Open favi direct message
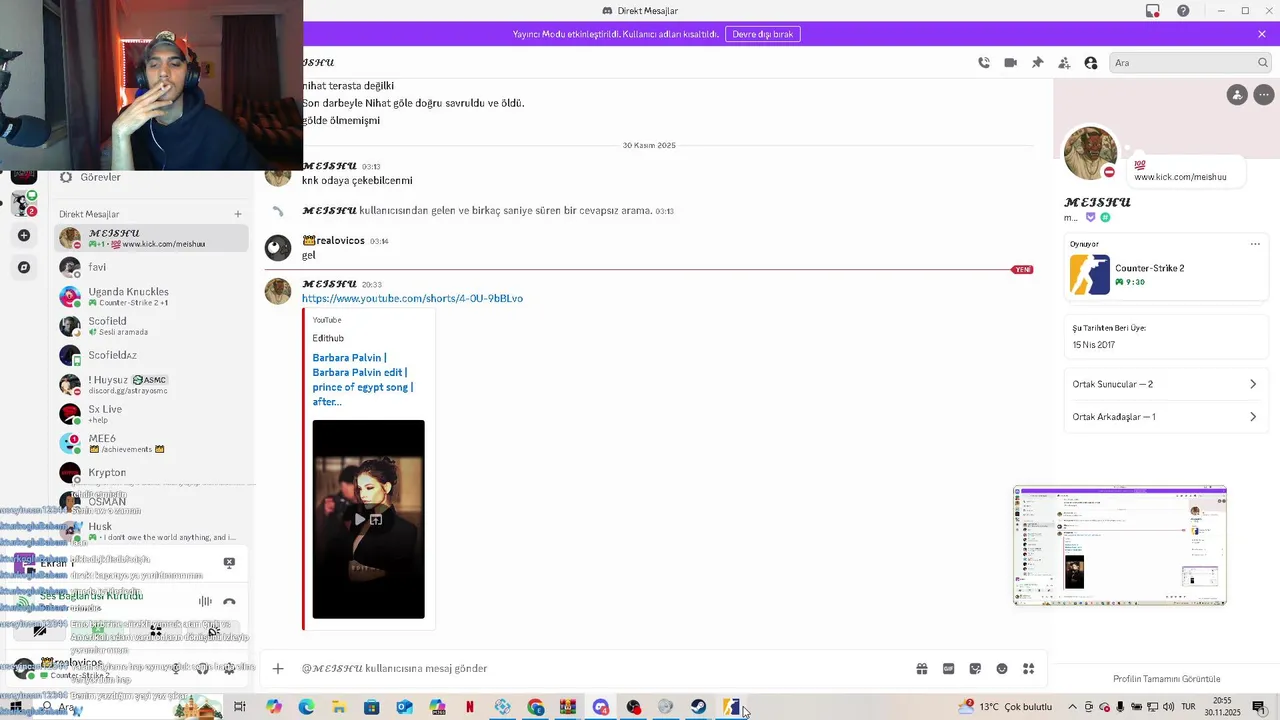 pyautogui.click(x=152, y=267)
